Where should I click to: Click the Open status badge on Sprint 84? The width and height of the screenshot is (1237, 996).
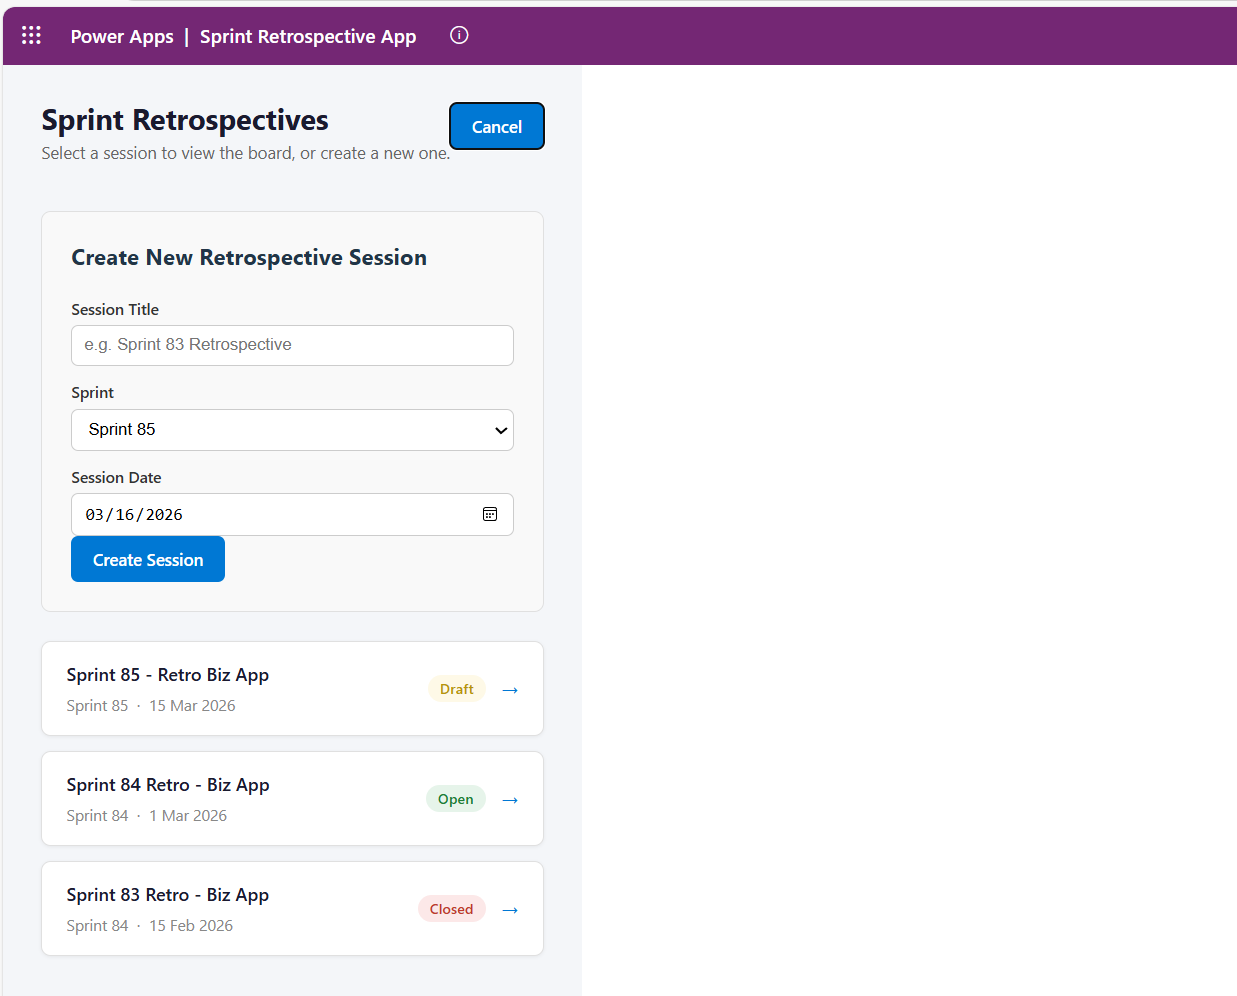click(456, 798)
